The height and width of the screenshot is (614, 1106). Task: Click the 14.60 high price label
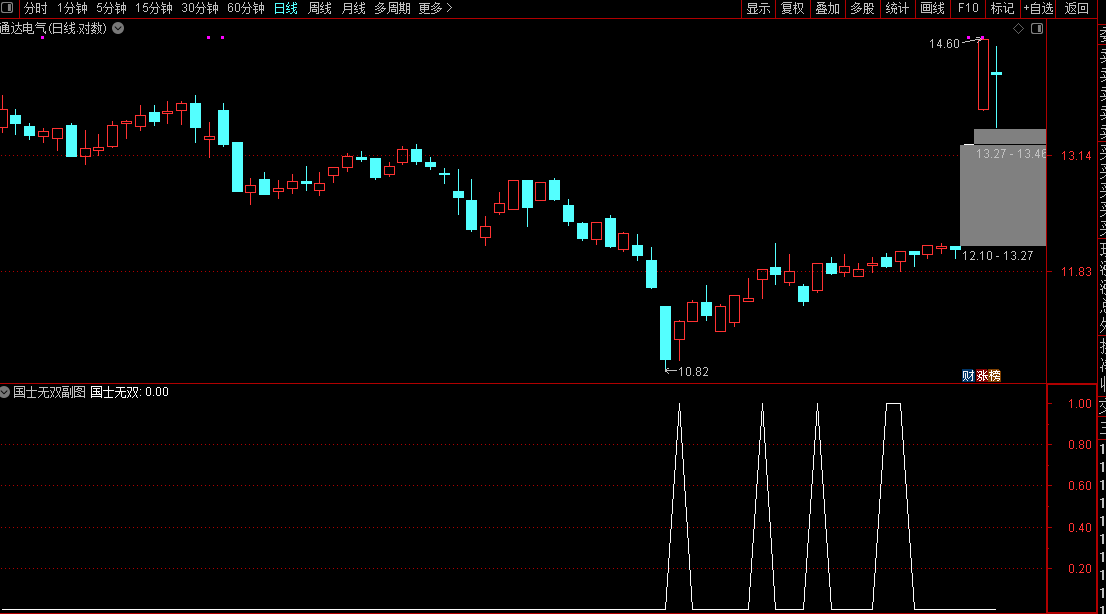coord(944,44)
